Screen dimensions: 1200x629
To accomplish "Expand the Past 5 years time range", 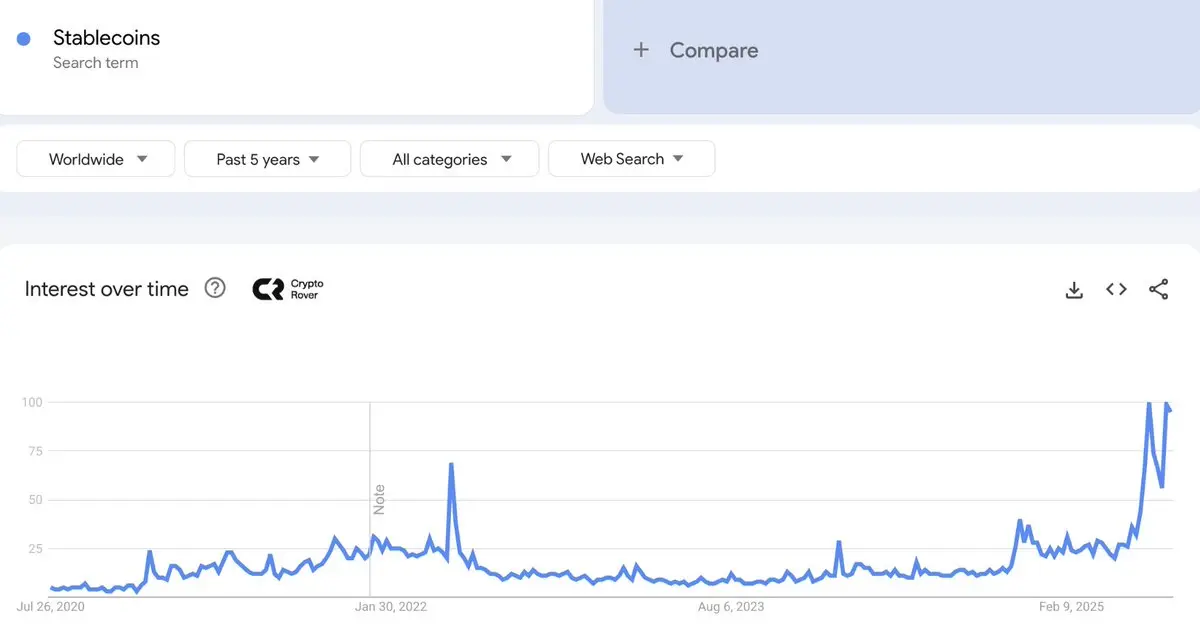I will (x=267, y=159).
